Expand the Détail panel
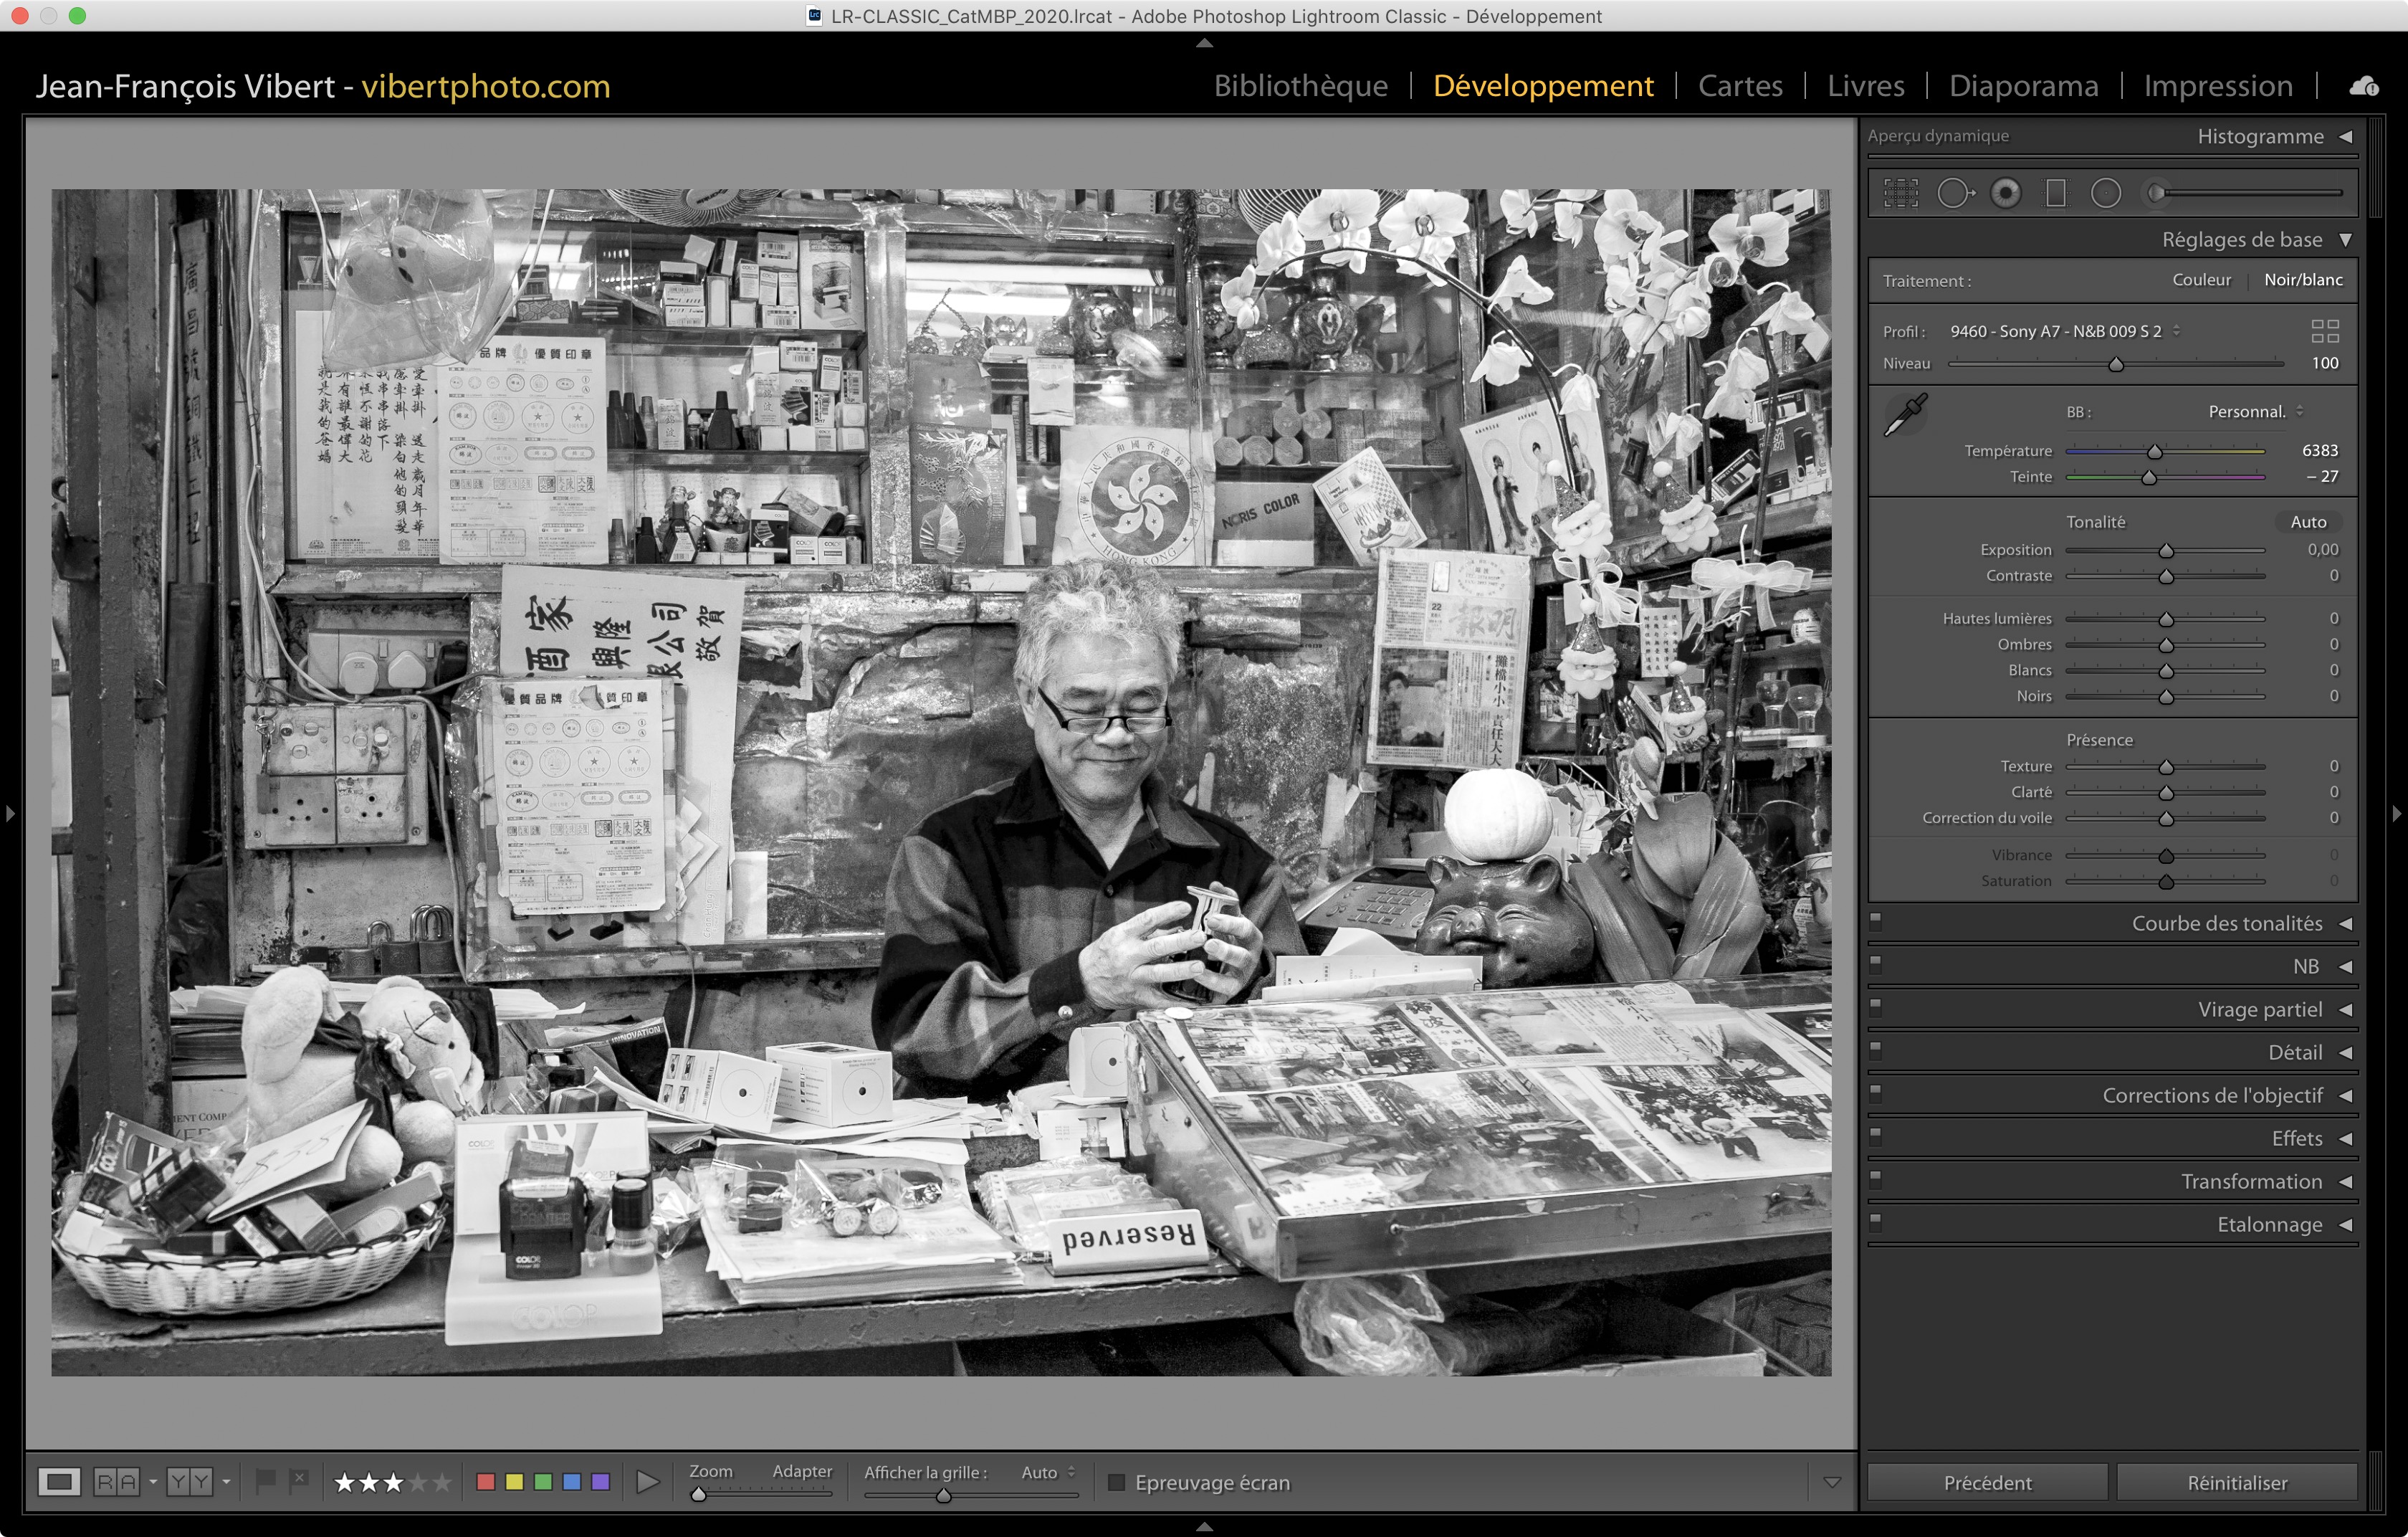Image resolution: width=2408 pixels, height=1537 pixels. tap(2295, 1052)
